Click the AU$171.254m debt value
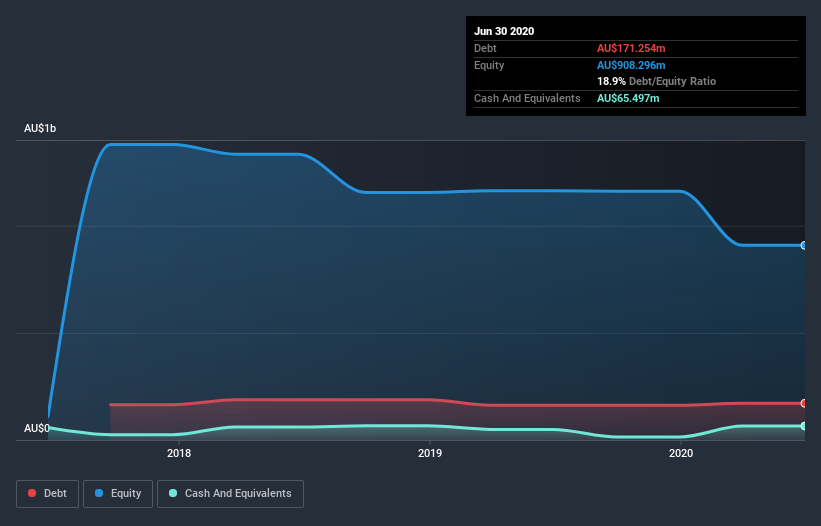The image size is (821, 526). 631,48
